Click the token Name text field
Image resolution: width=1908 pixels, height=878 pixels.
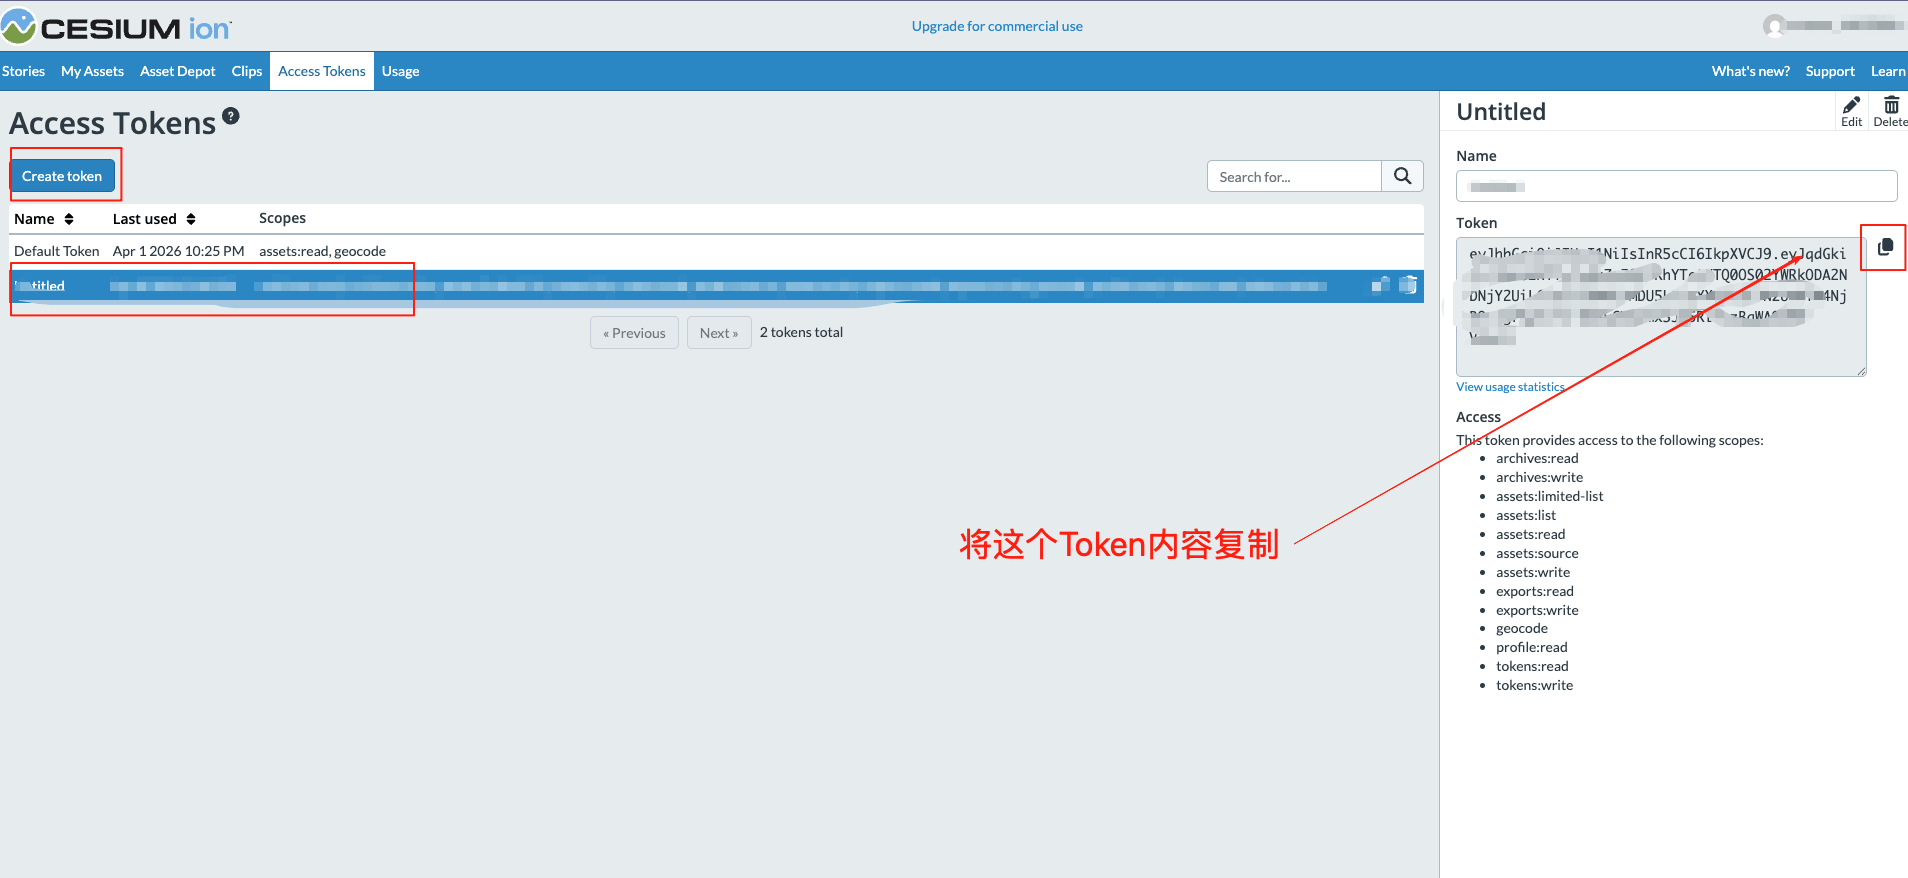coord(1676,186)
